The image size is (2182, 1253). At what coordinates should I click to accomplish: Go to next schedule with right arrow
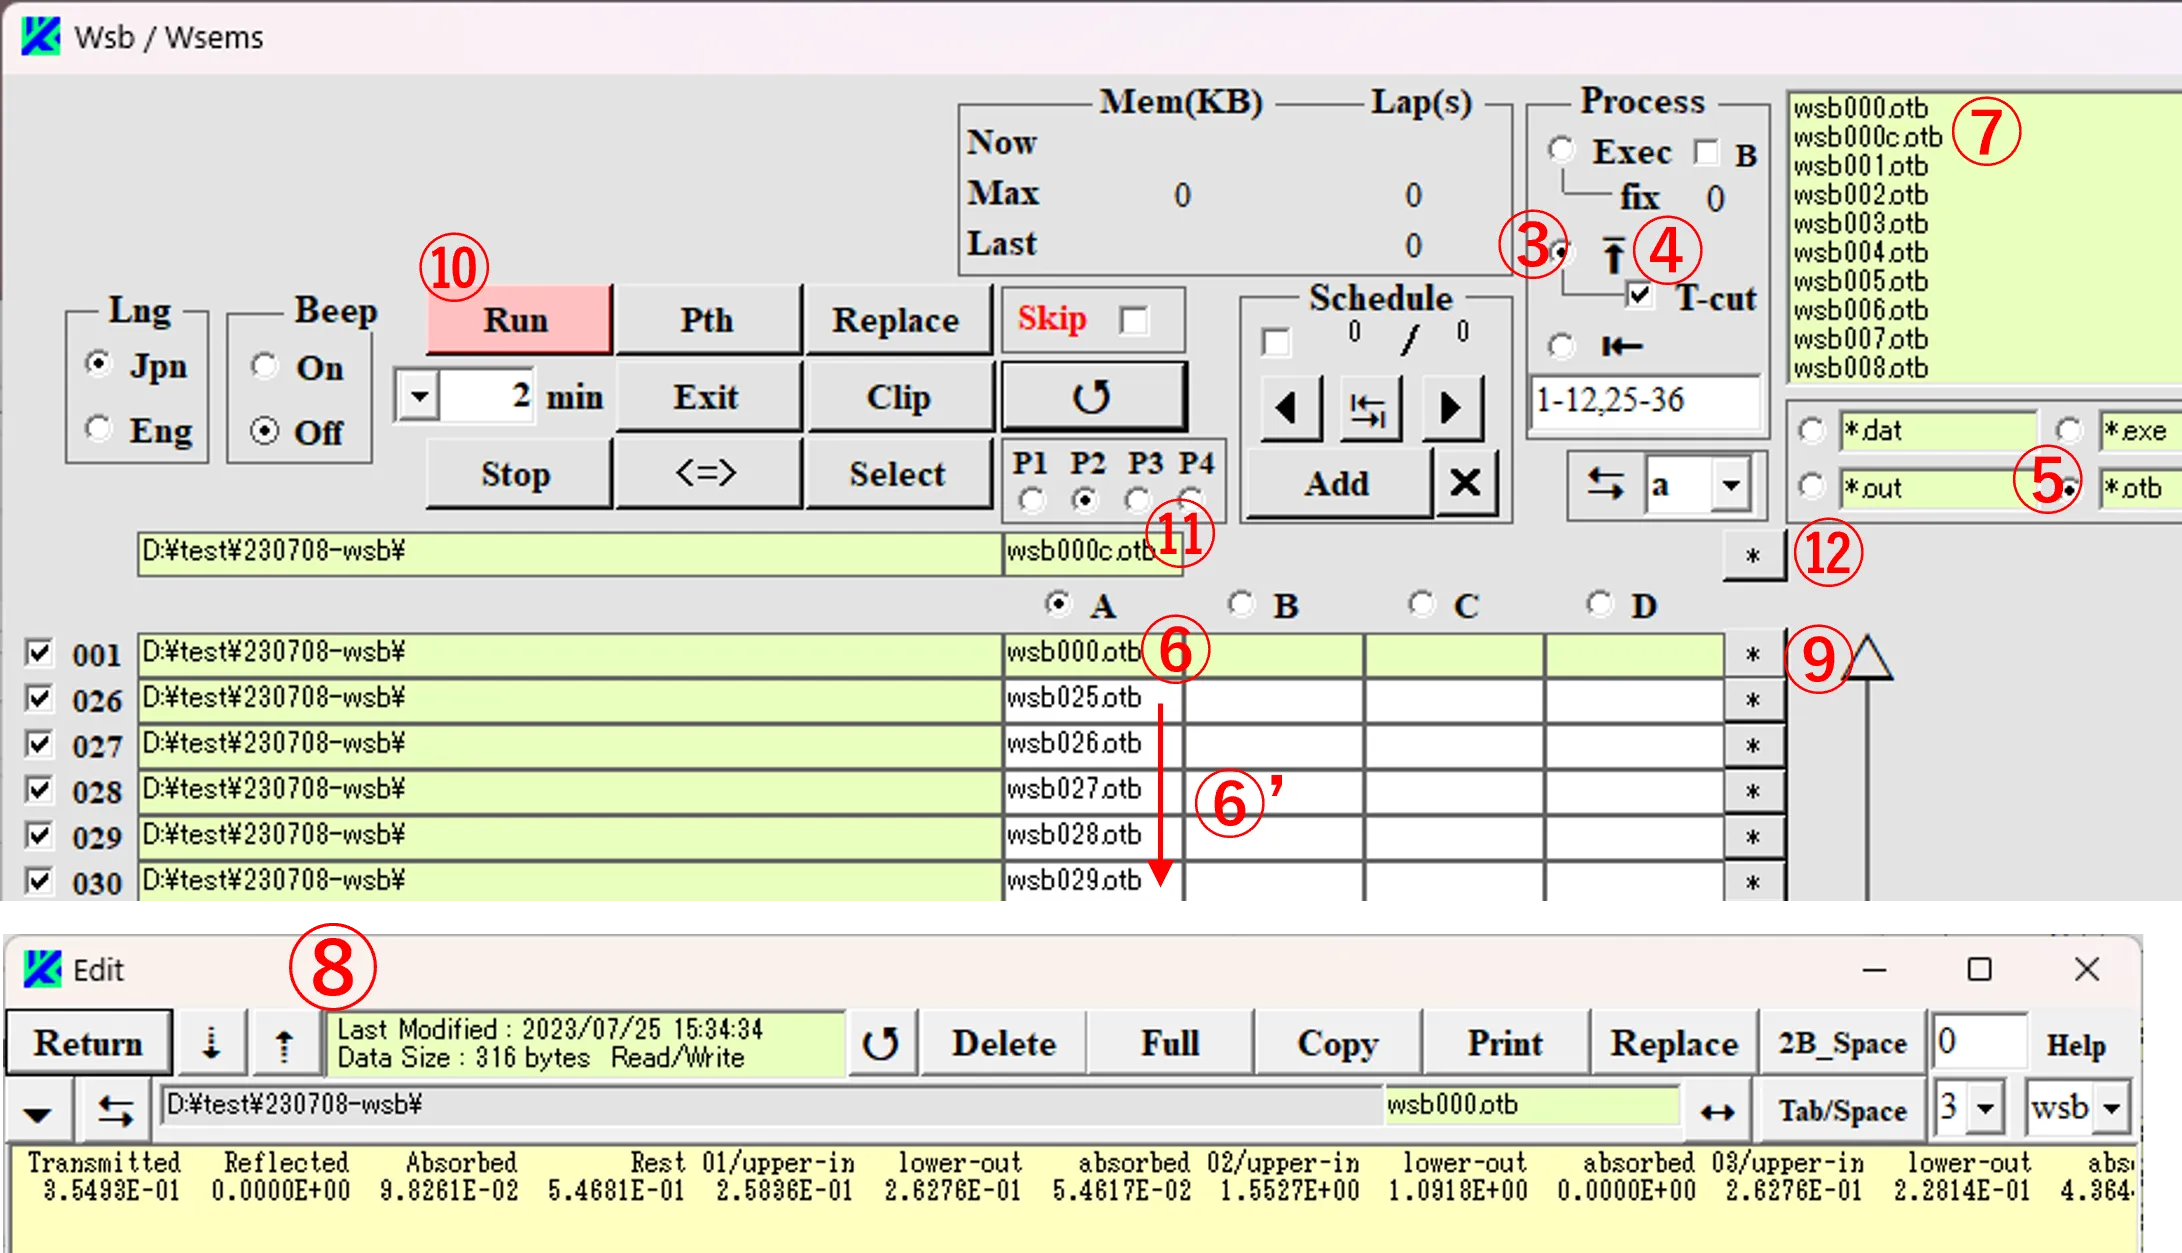[1451, 407]
